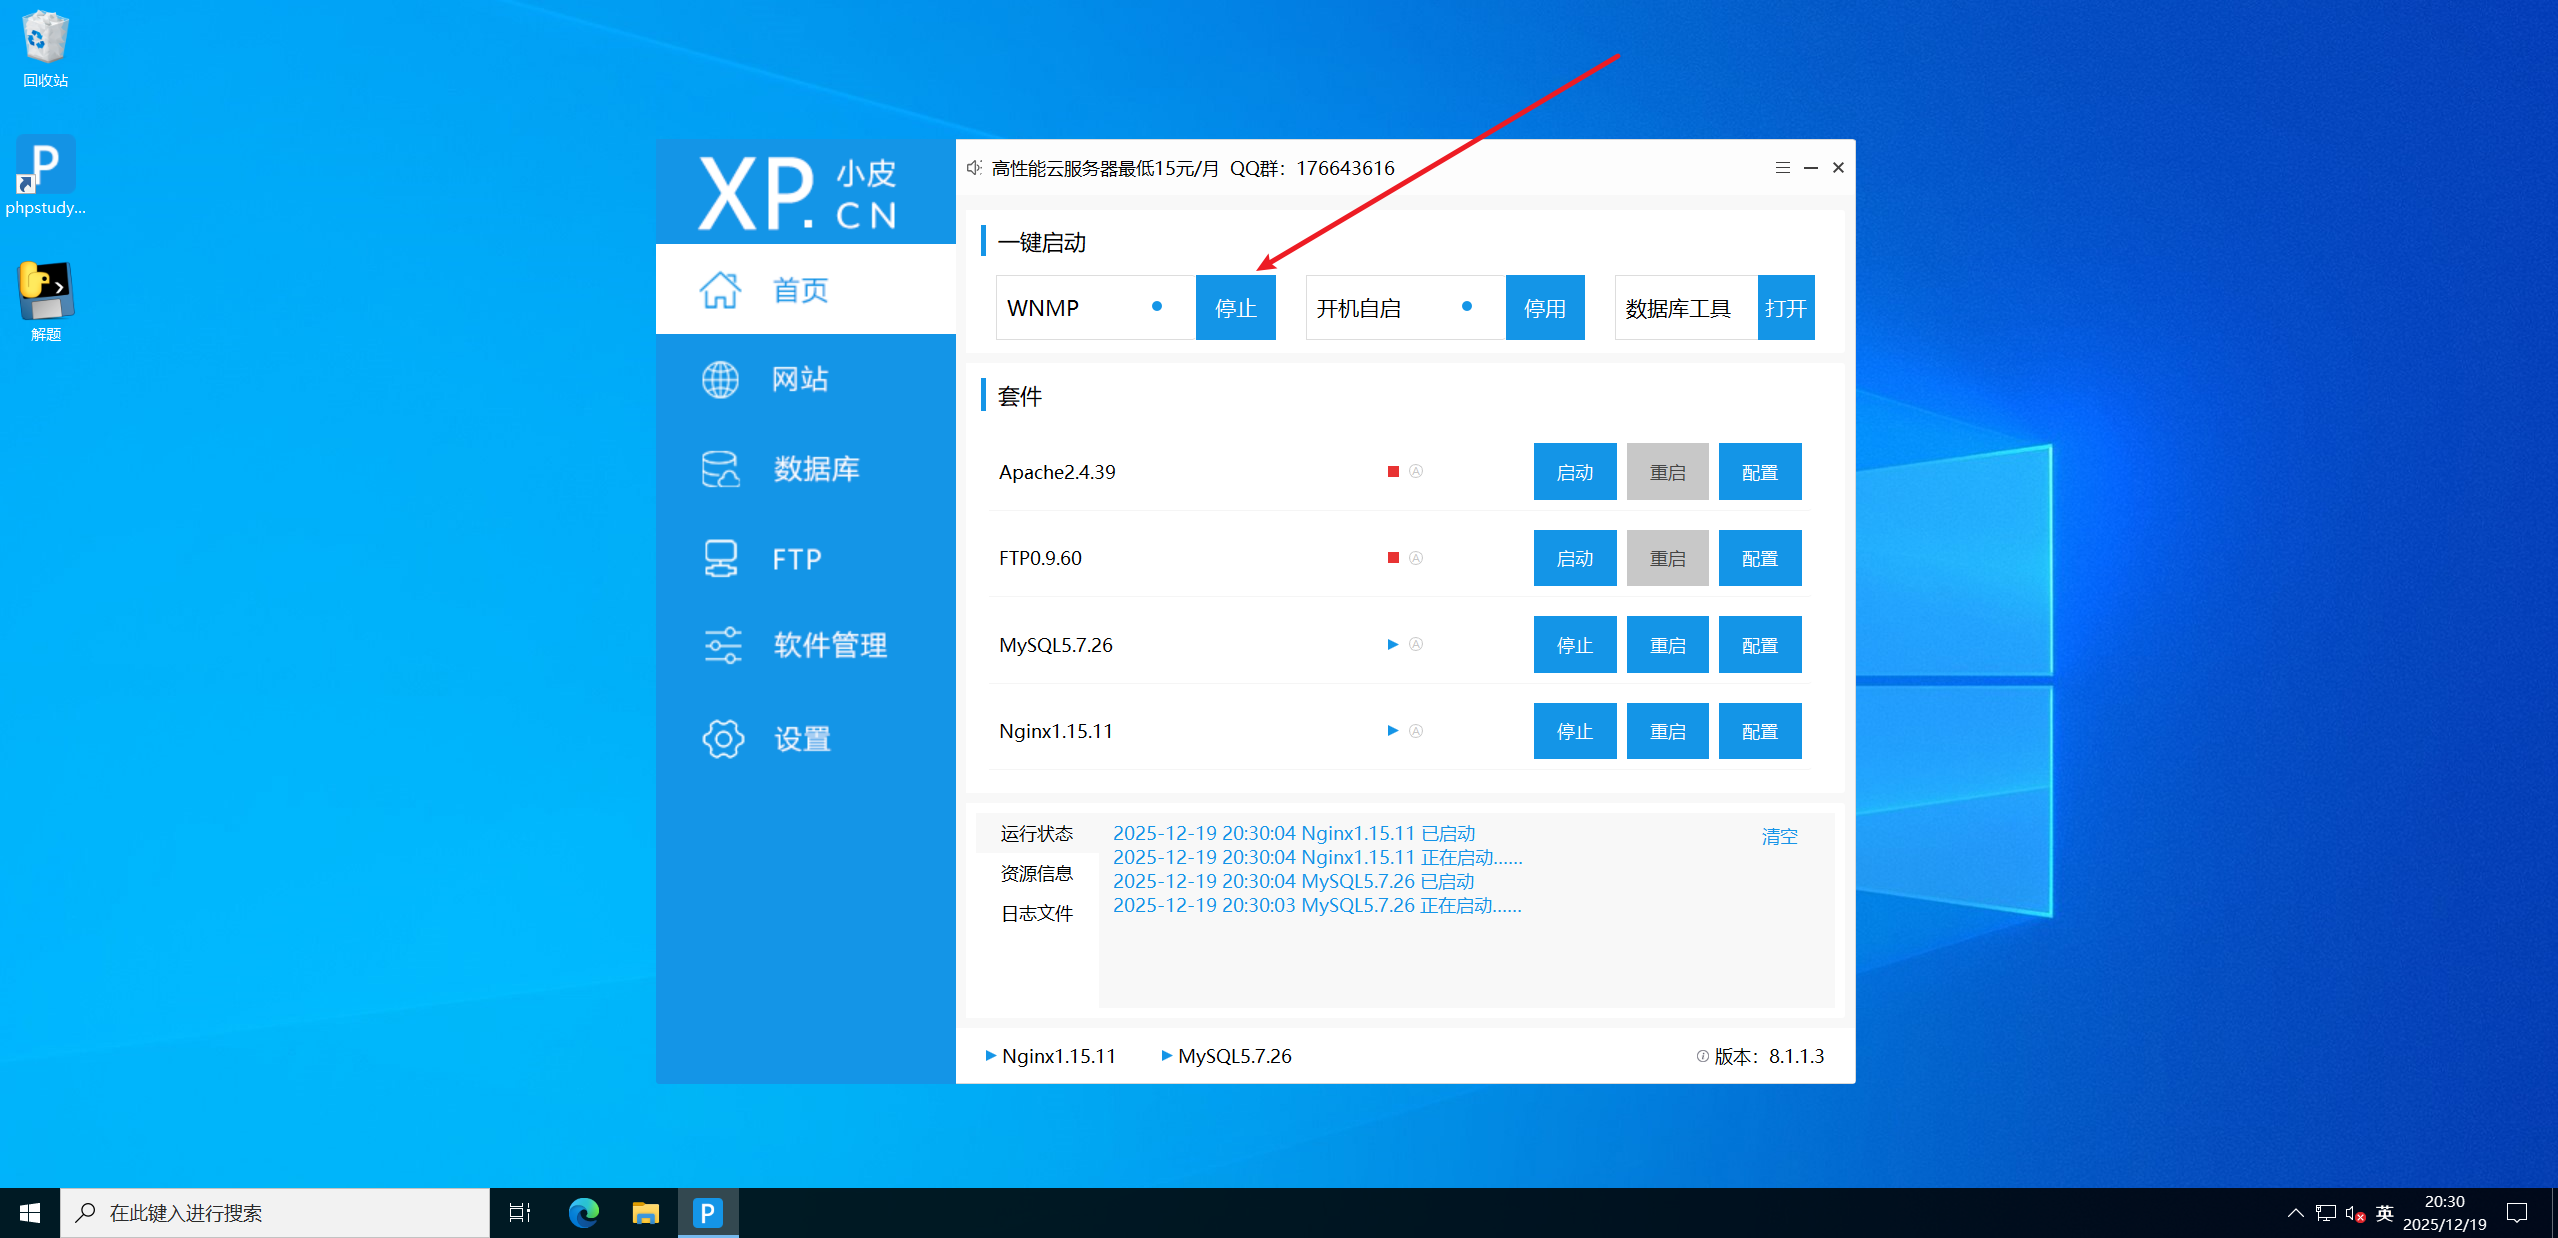Stop the WNMP one-click stack
Image resolution: width=2558 pixels, height=1238 pixels.
coord(1236,308)
